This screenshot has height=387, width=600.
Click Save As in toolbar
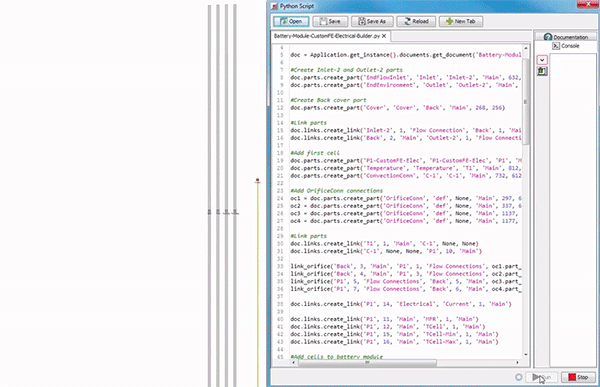[372, 21]
